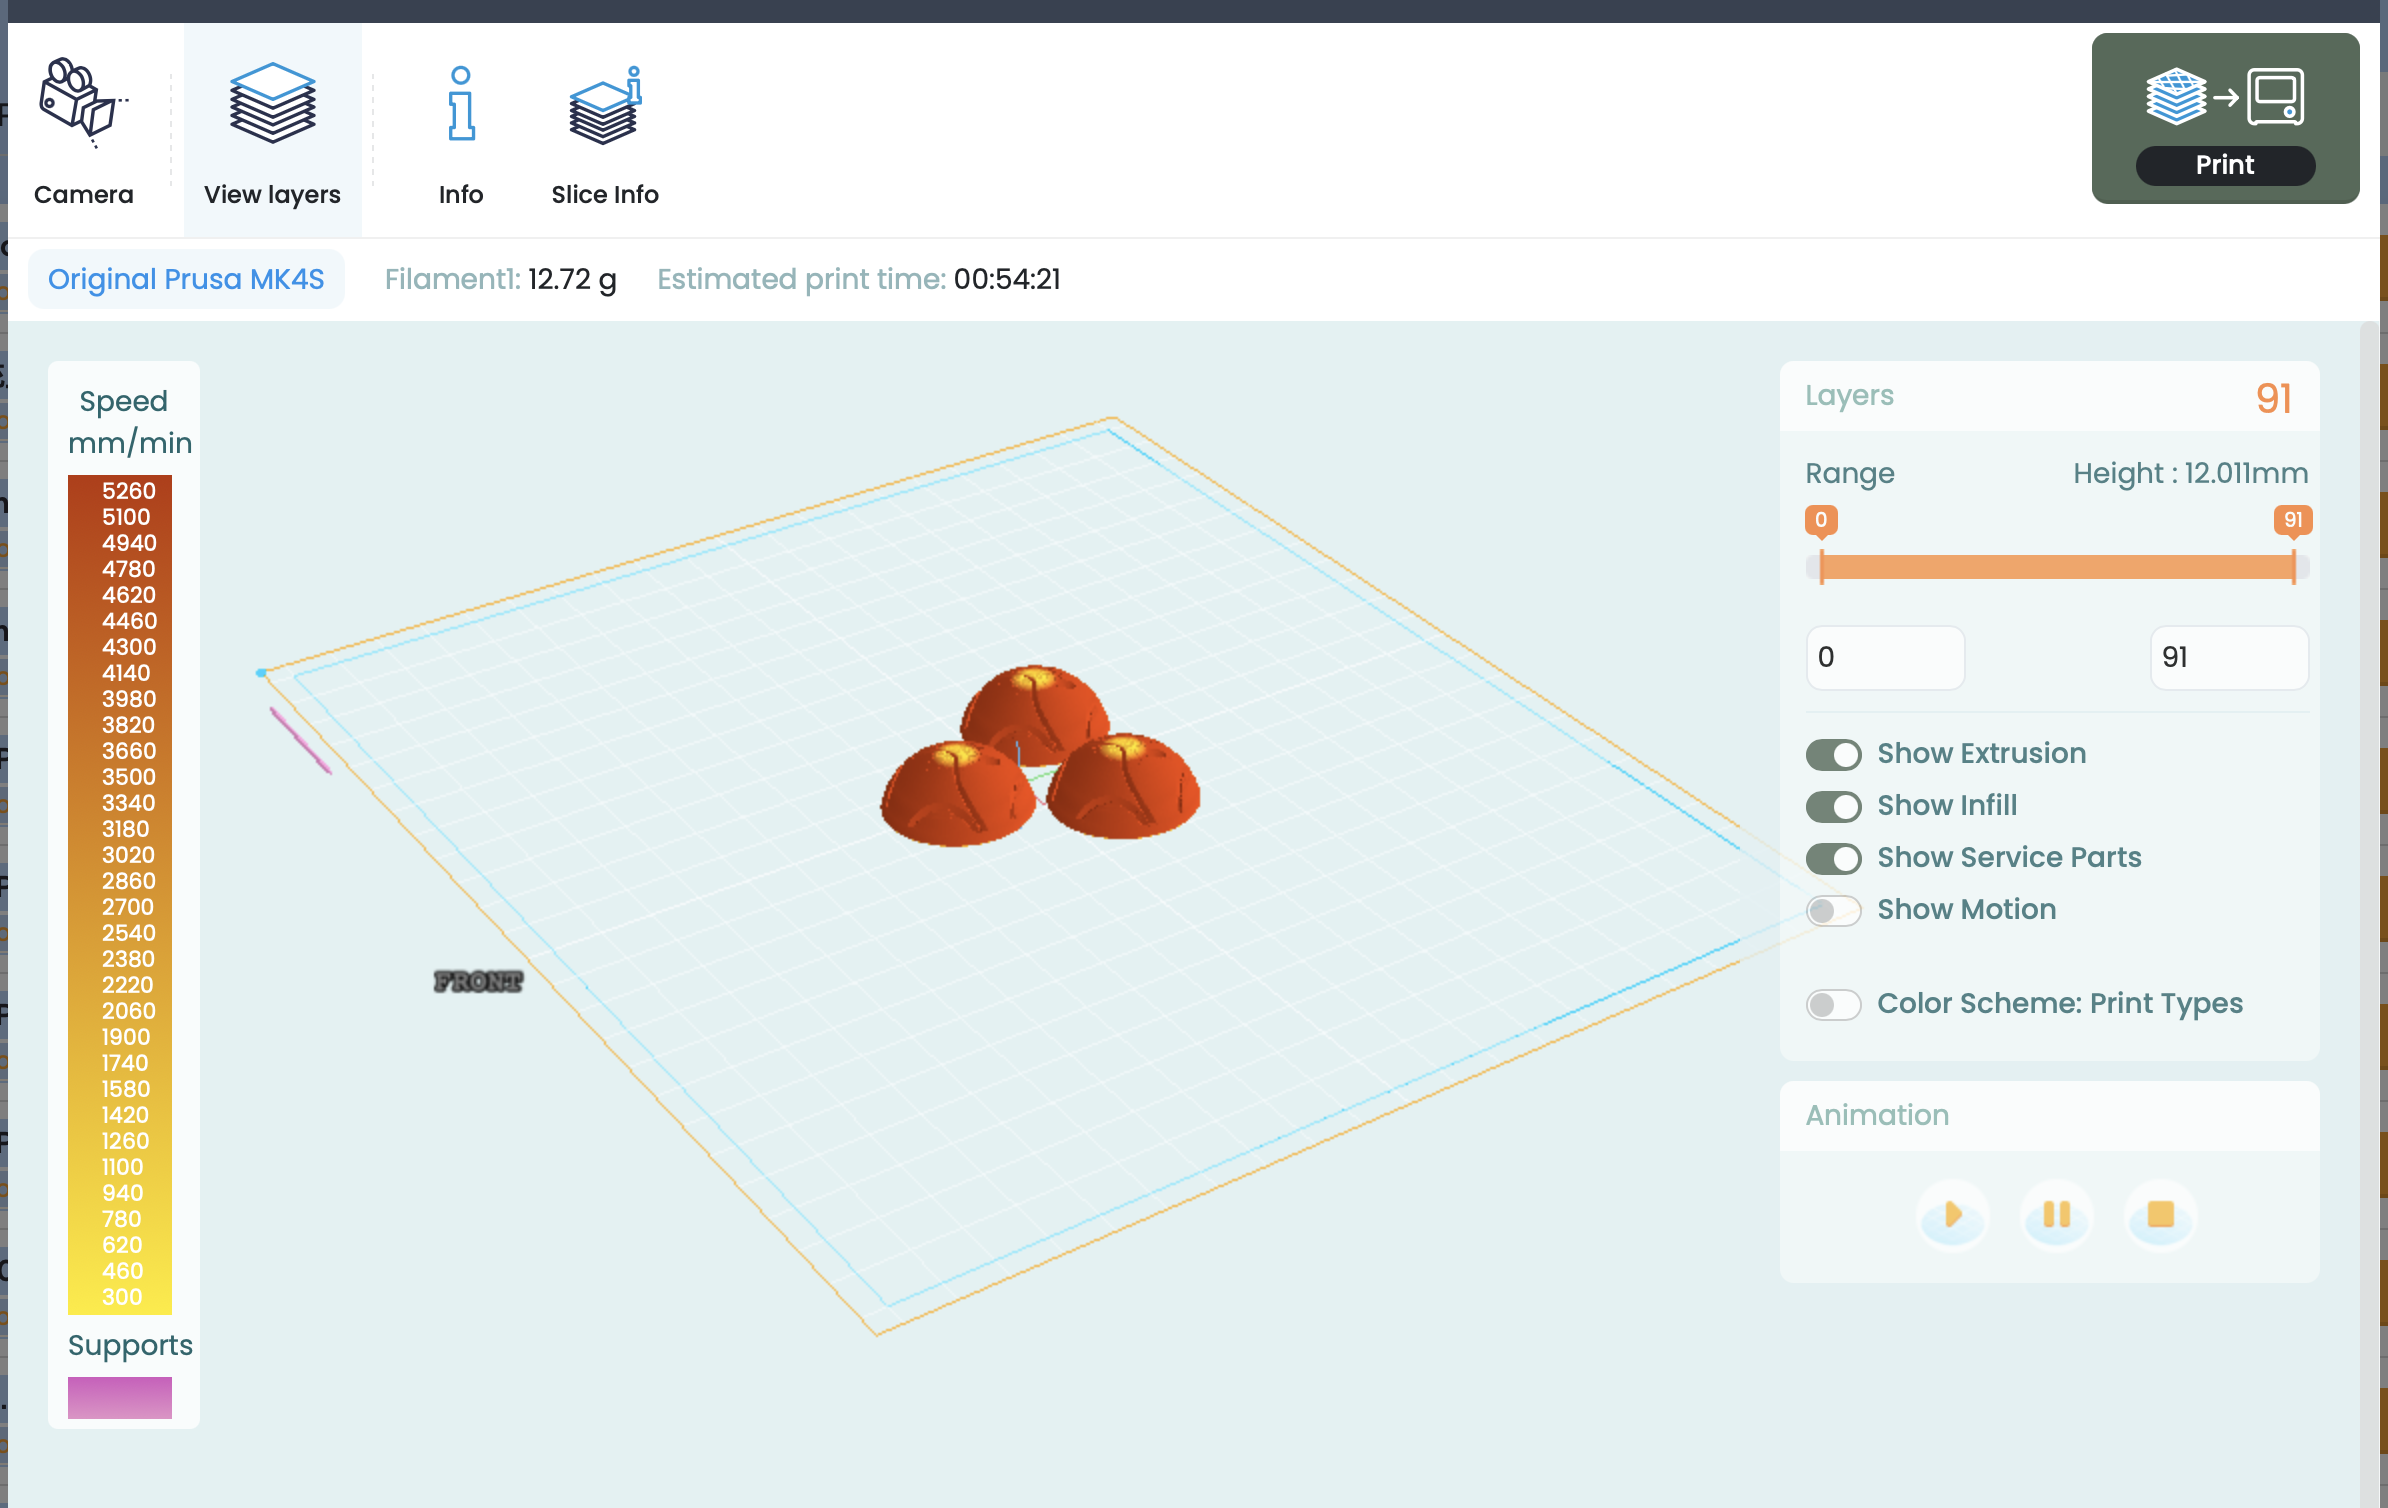The image size is (2388, 1508).
Task: Click the Original Prusa MK4S printer label
Action: (x=186, y=279)
